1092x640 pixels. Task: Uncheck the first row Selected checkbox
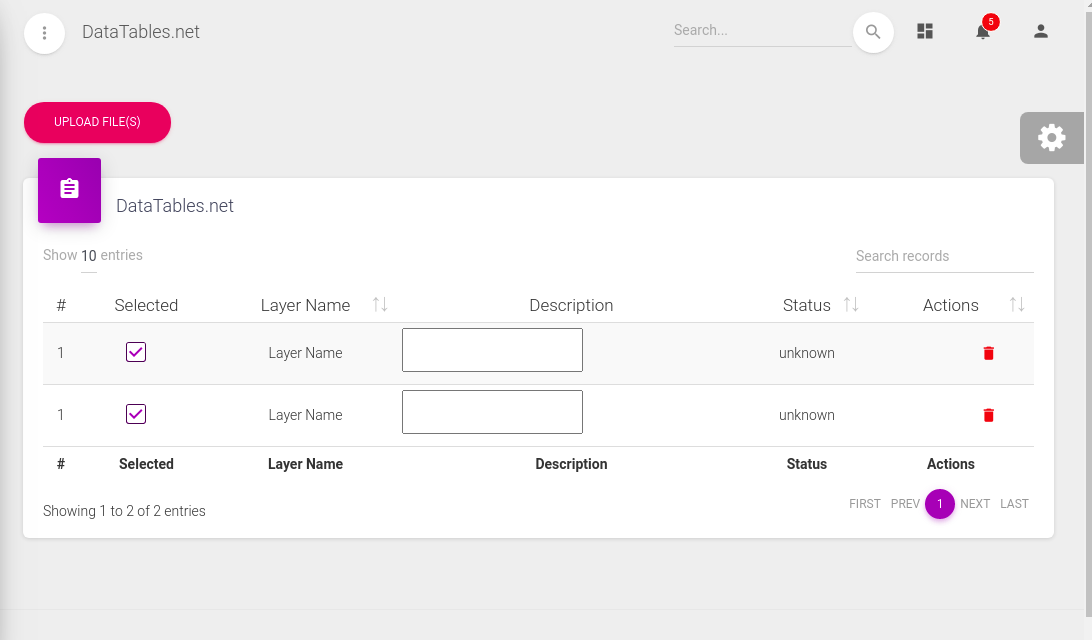pos(136,352)
